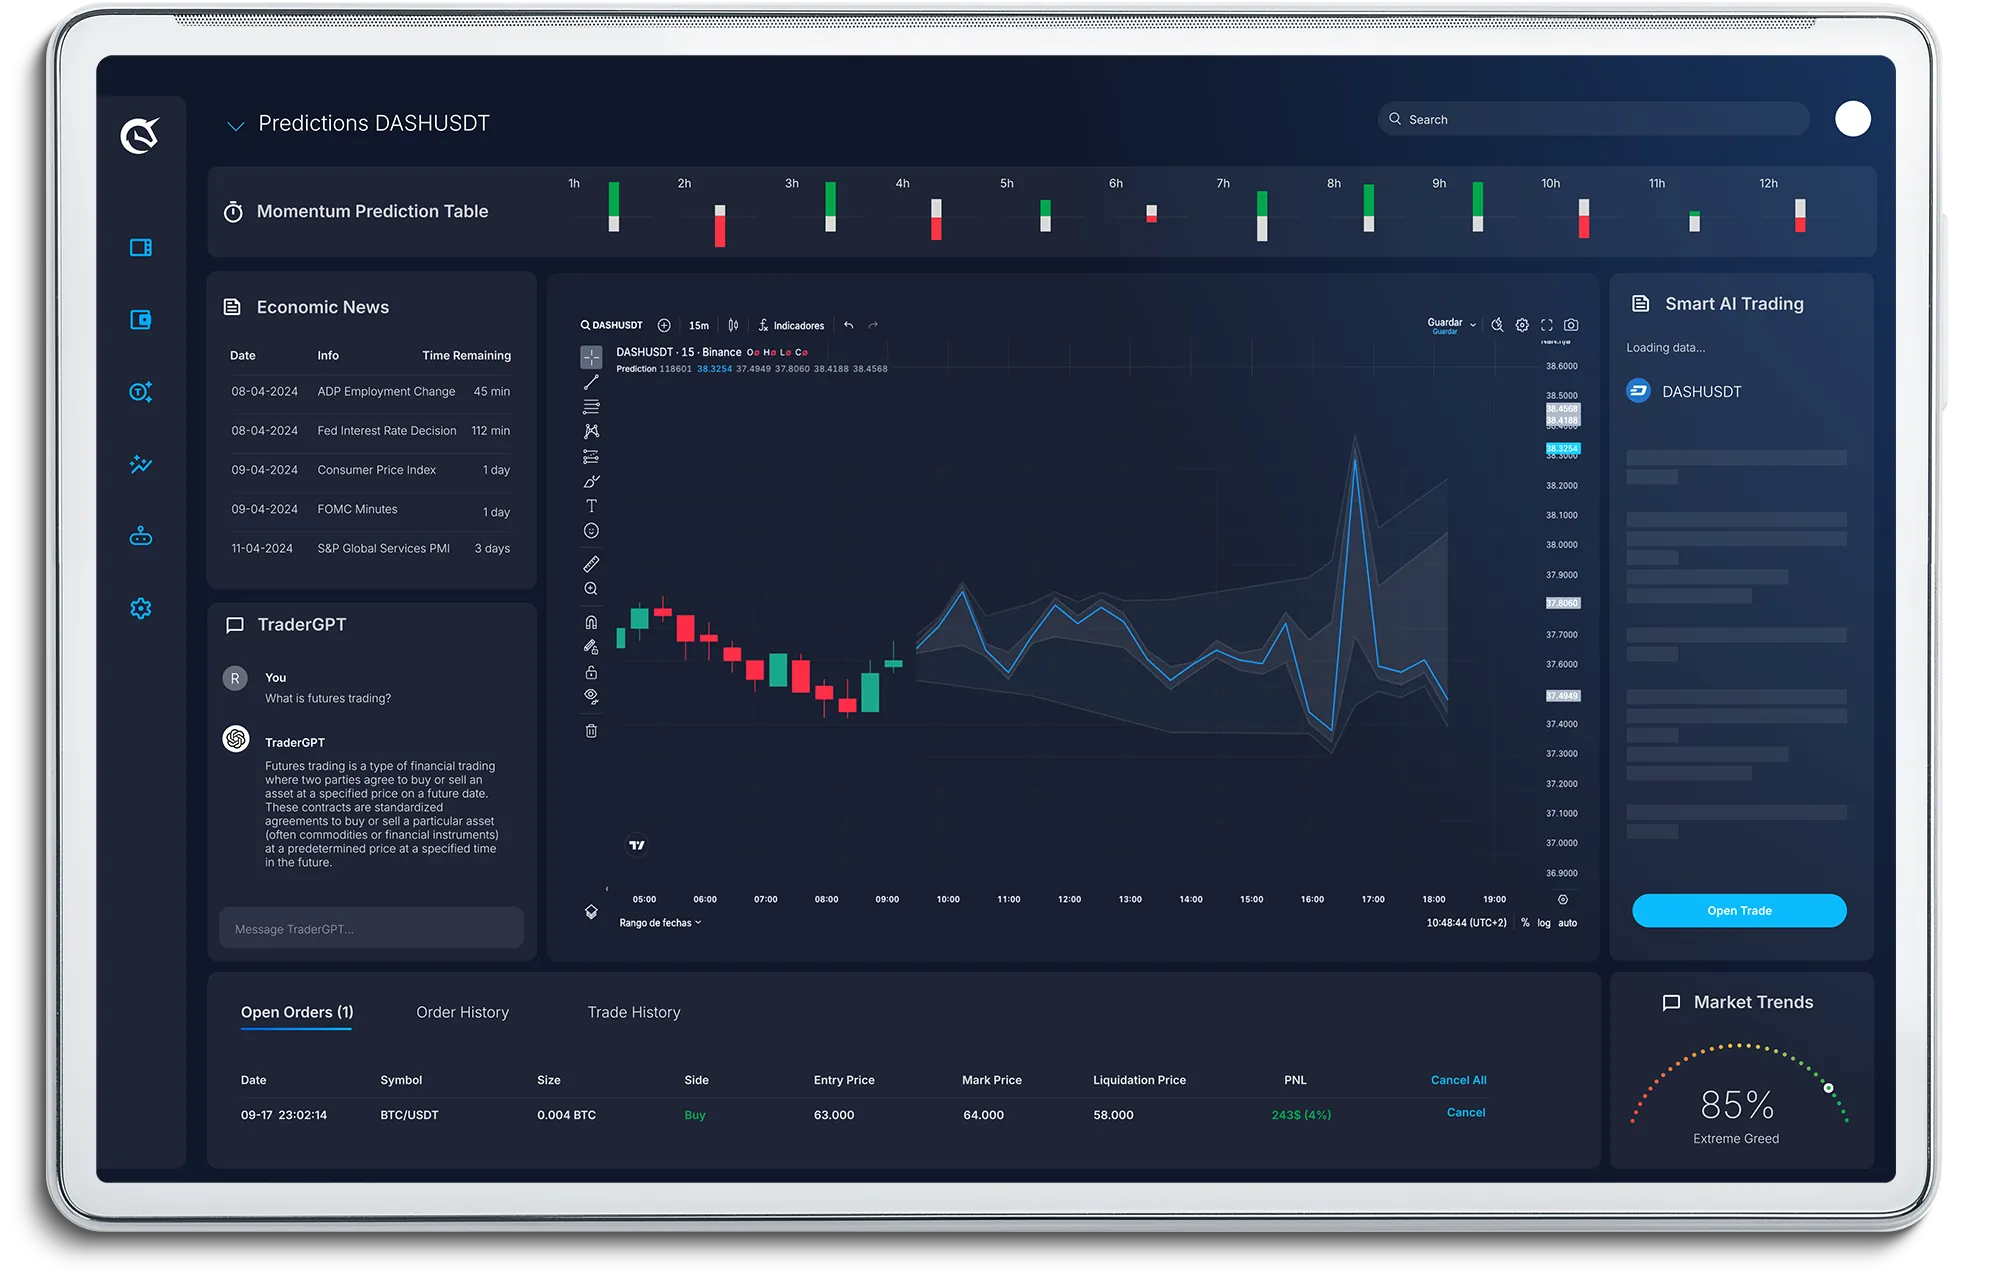Expand the Predictions DASHUSDT chevron
2000x1285 pixels.
coord(236,126)
